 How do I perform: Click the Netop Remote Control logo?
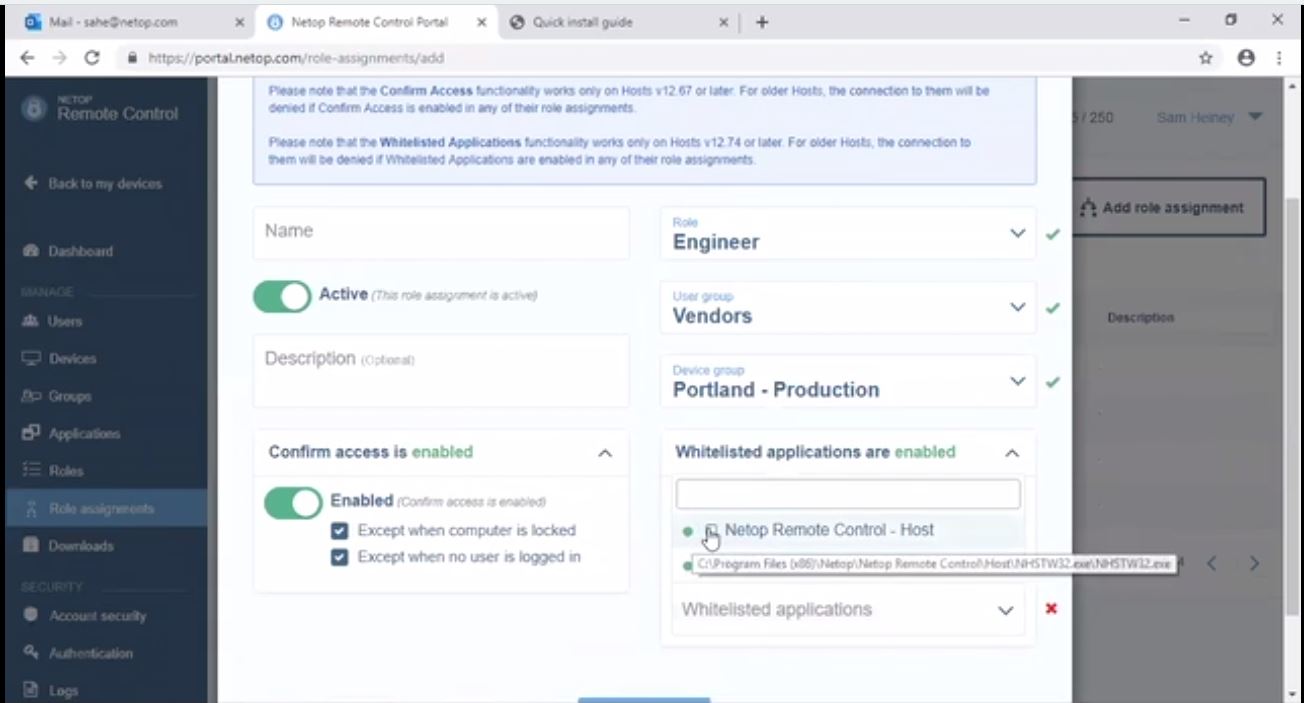[102, 110]
